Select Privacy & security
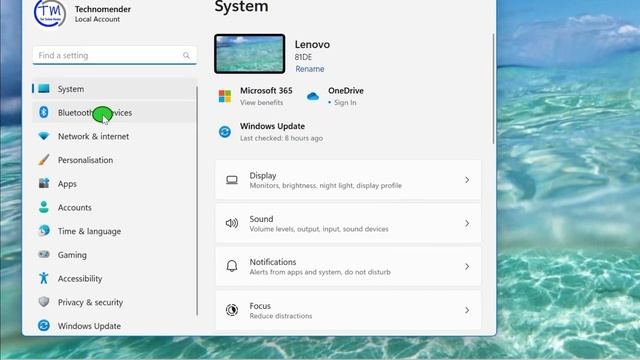The height and width of the screenshot is (360, 640). [x=114, y=302]
